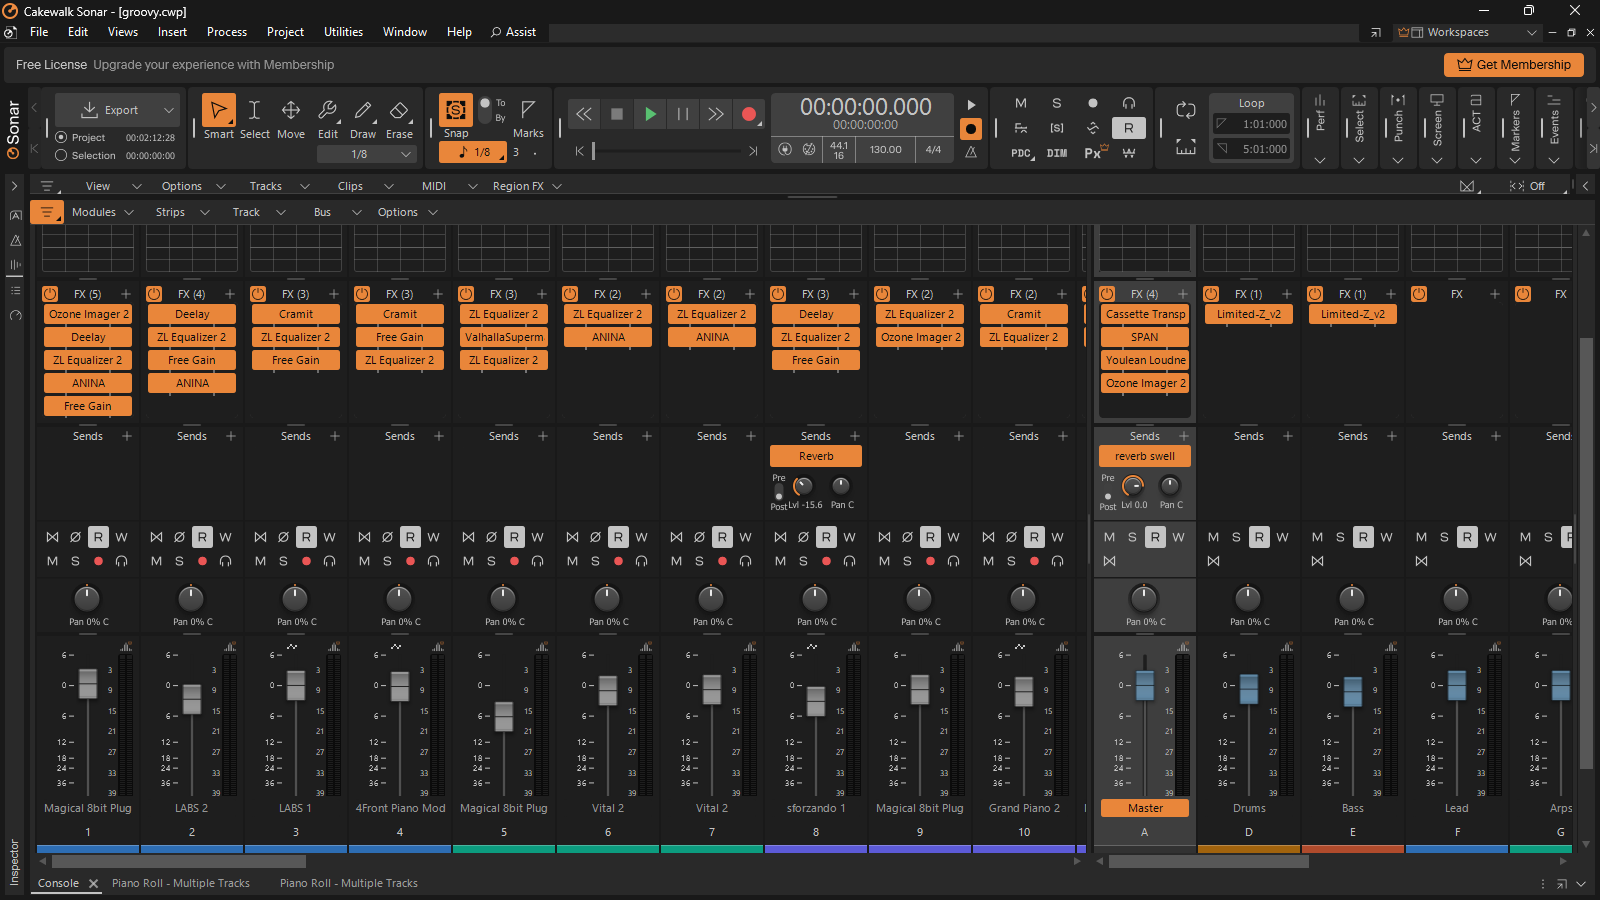1600x900 pixels.
Task: Expand the console Strips dropdown
Action: point(182,212)
